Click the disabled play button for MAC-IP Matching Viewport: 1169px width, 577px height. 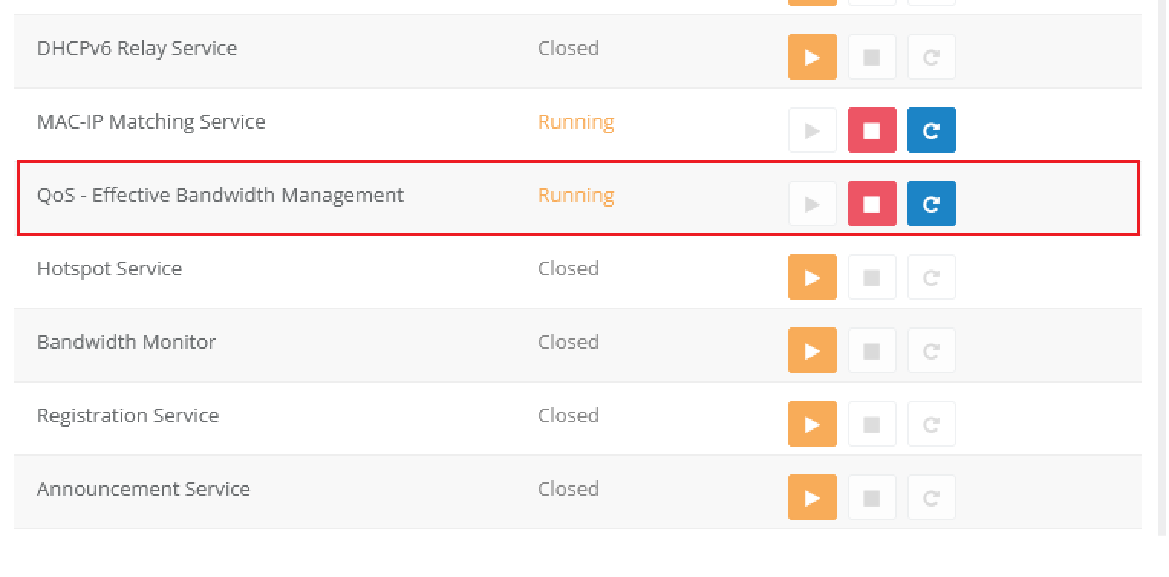(812, 130)
